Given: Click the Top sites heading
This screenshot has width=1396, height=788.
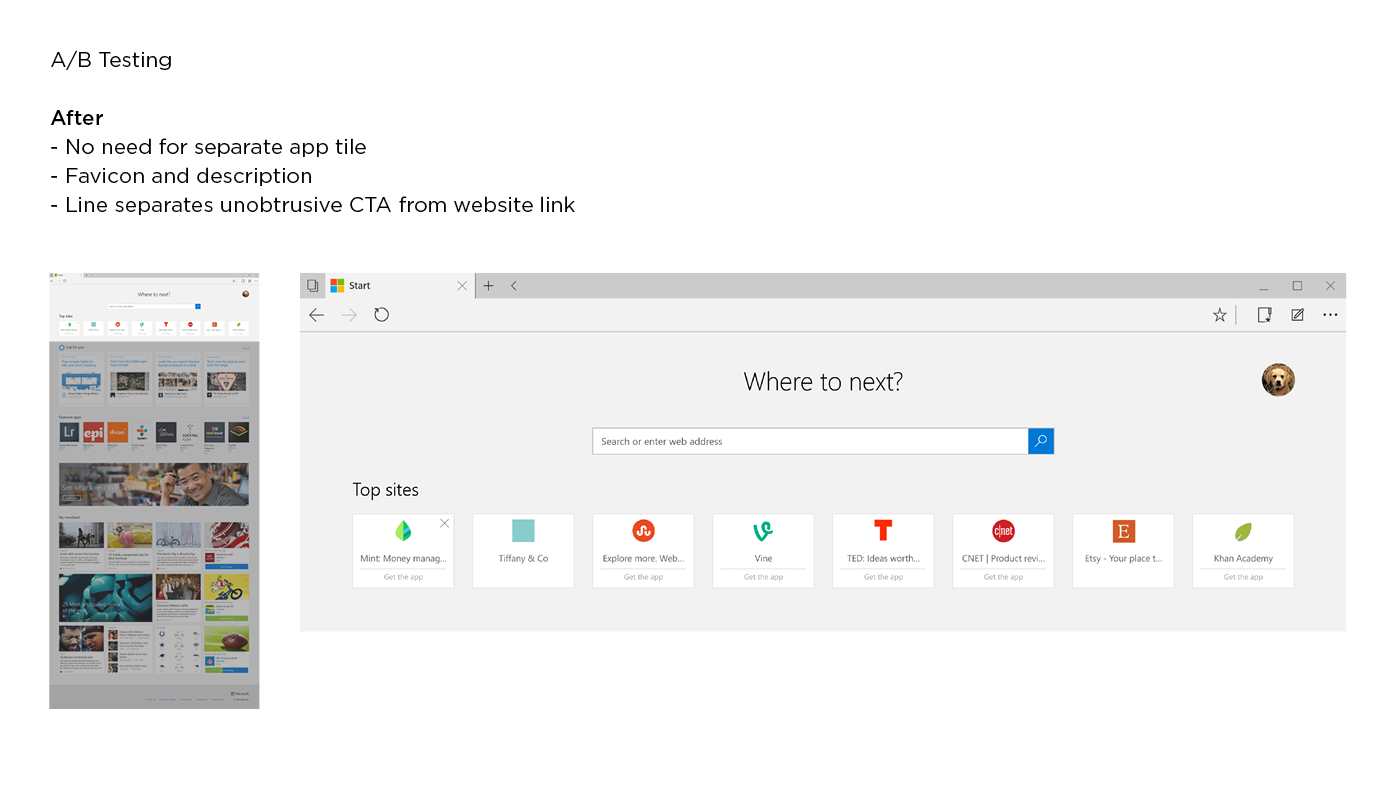Looking at the screenshot, I should point(385,490).
